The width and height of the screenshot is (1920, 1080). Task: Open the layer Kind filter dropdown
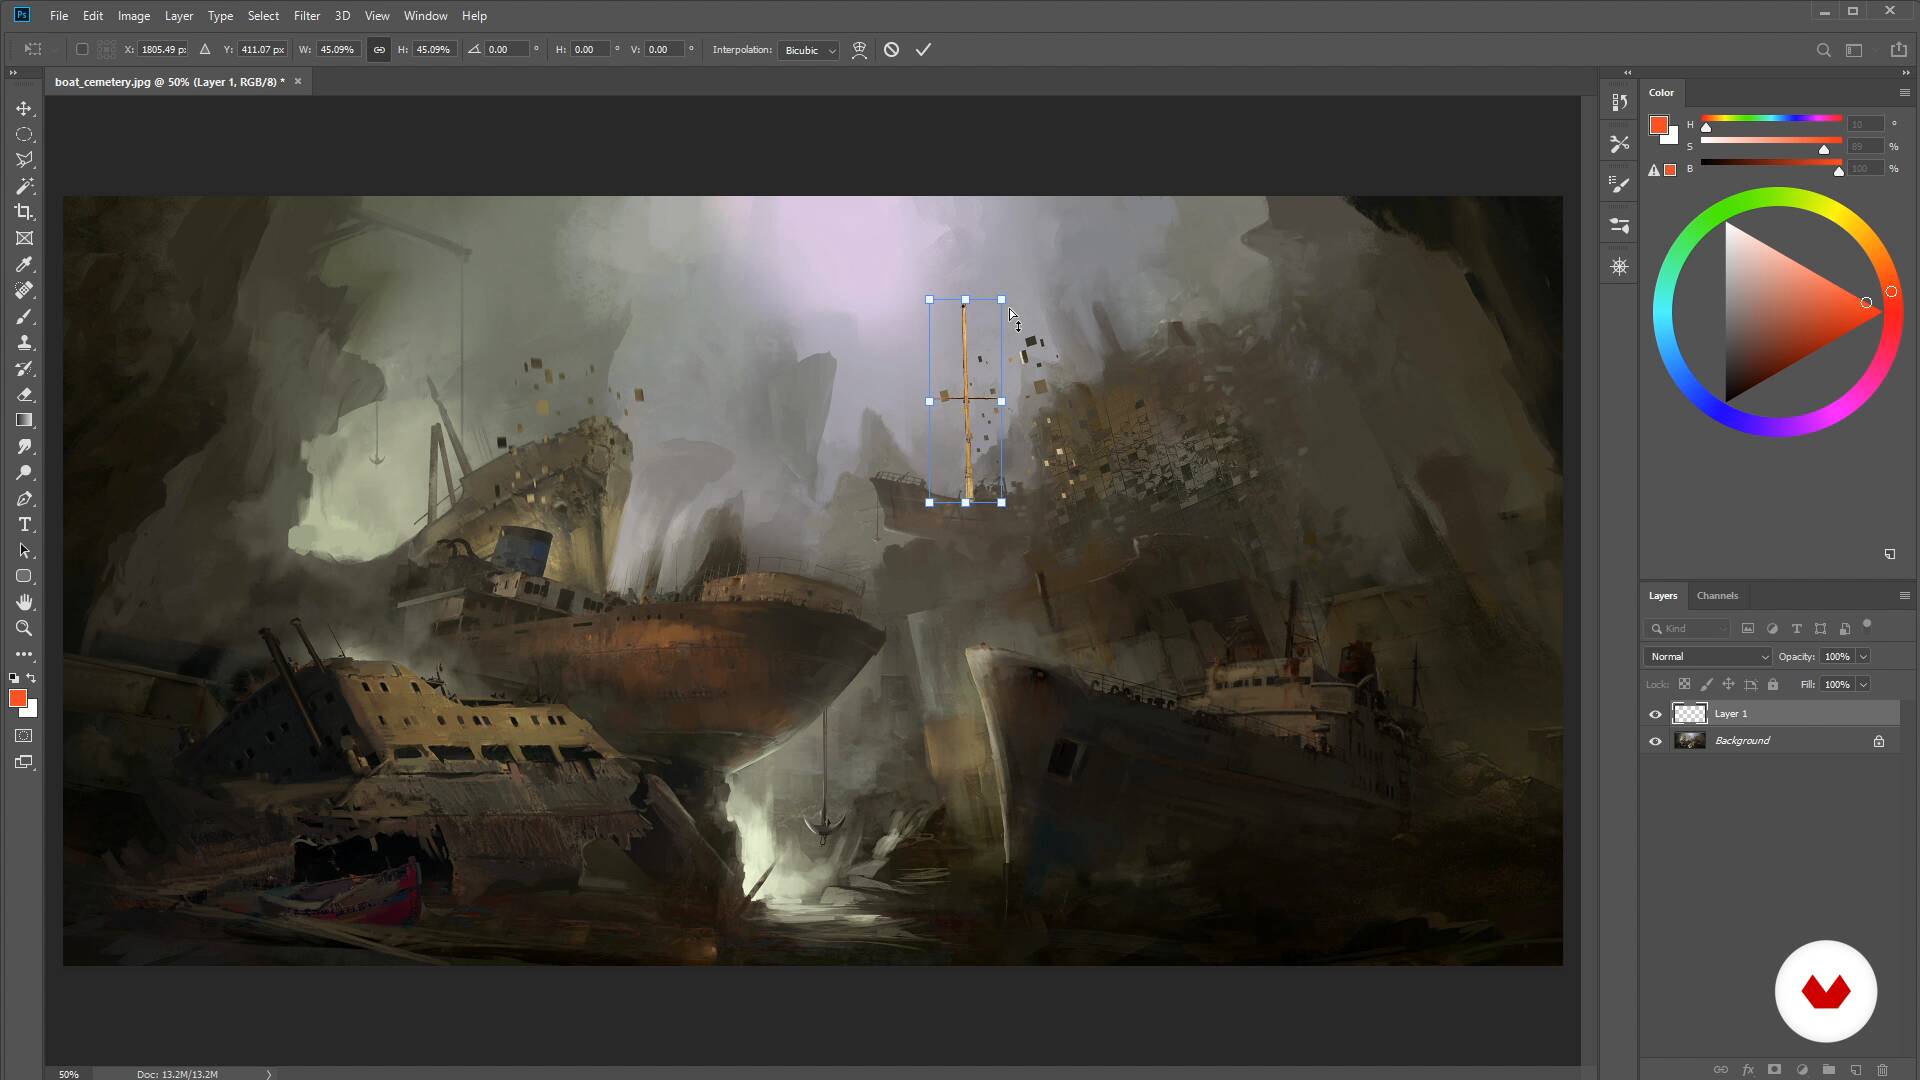pos(1687,628)
